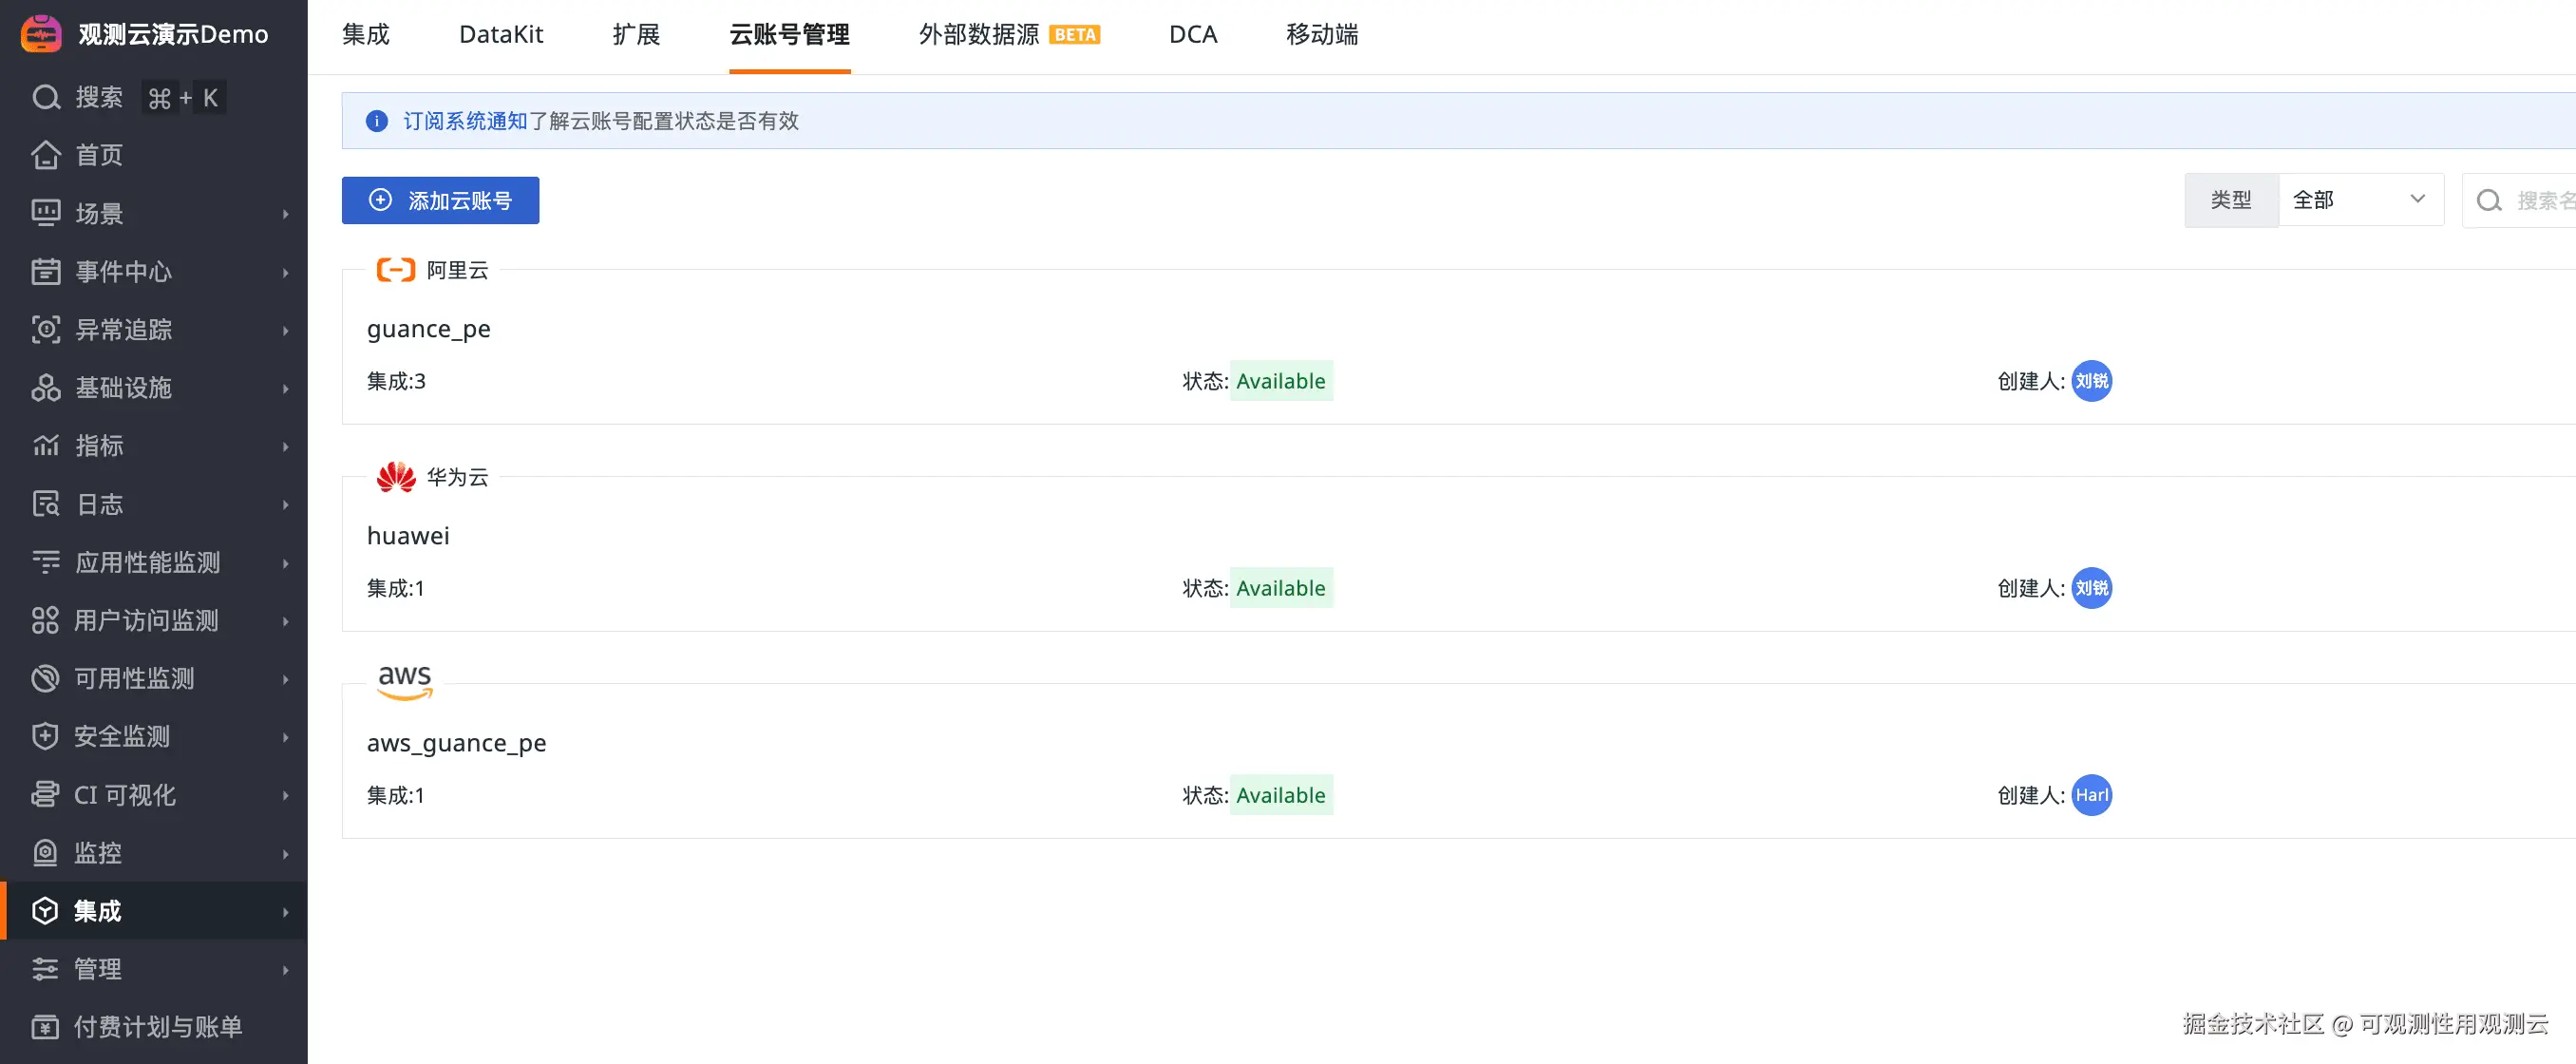
Task: Expand the 应用性能监测 submenu arrow
Action: click(x=286, y=563)
